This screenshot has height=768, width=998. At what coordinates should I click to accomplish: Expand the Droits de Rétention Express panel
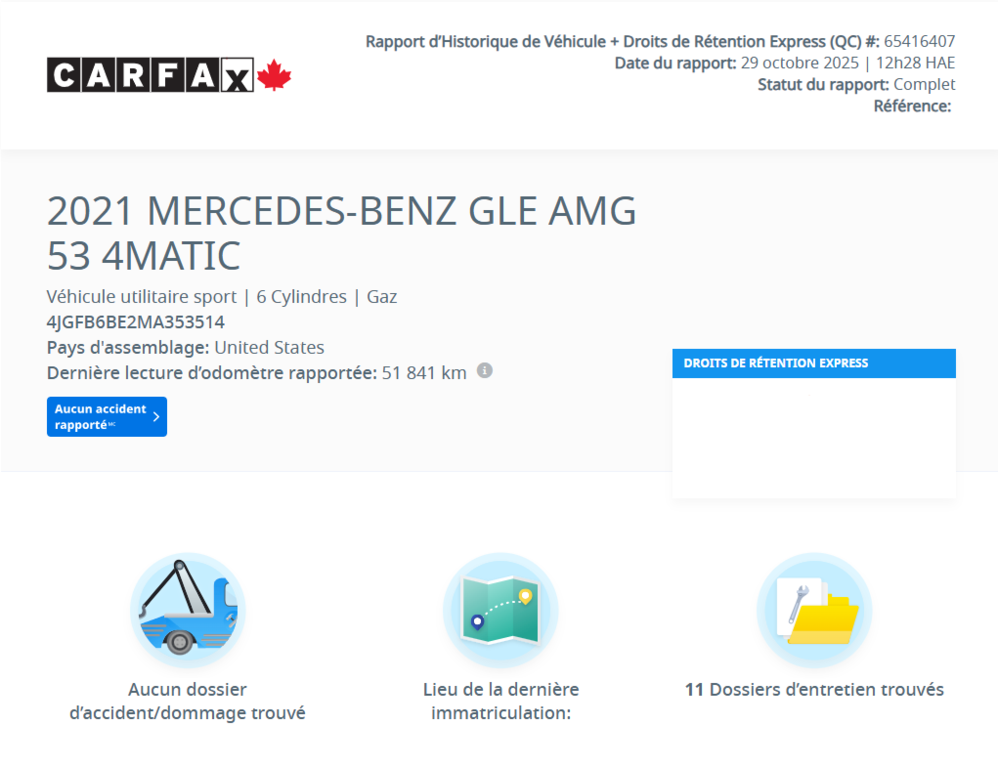tap(813, 363)
